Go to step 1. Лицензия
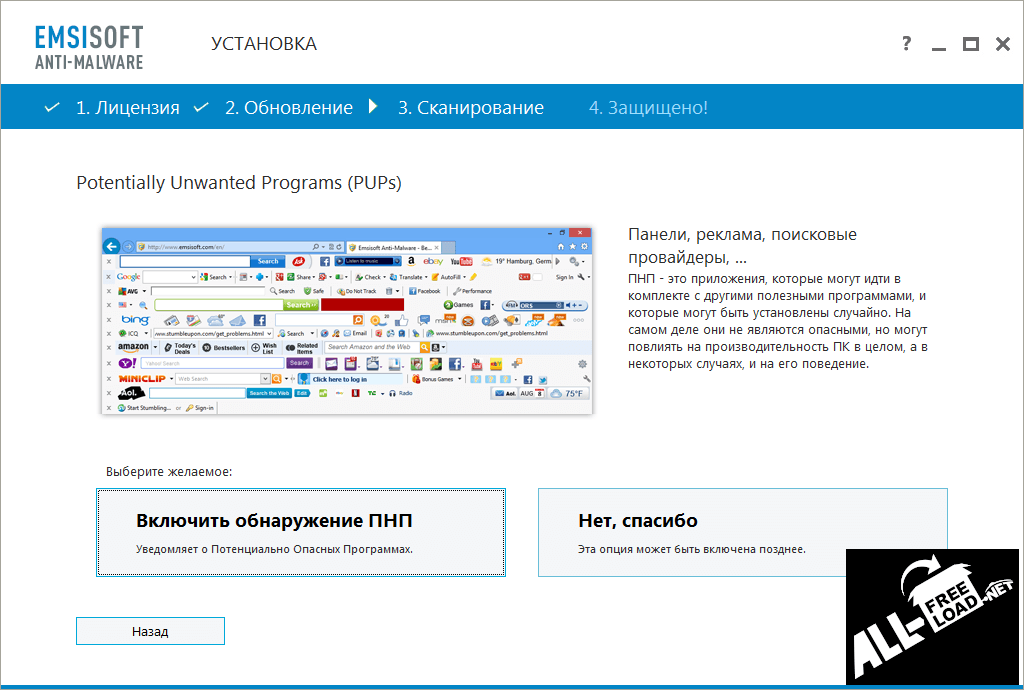1024x690 pixels. pos(127,108)
